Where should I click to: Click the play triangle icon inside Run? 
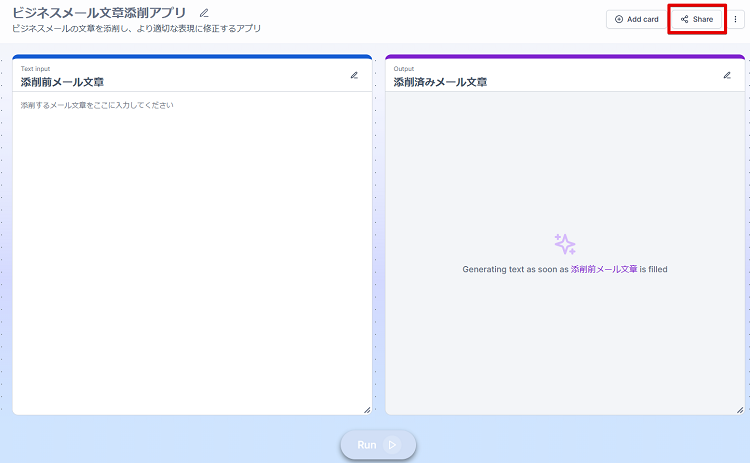[x=392, y=445]
